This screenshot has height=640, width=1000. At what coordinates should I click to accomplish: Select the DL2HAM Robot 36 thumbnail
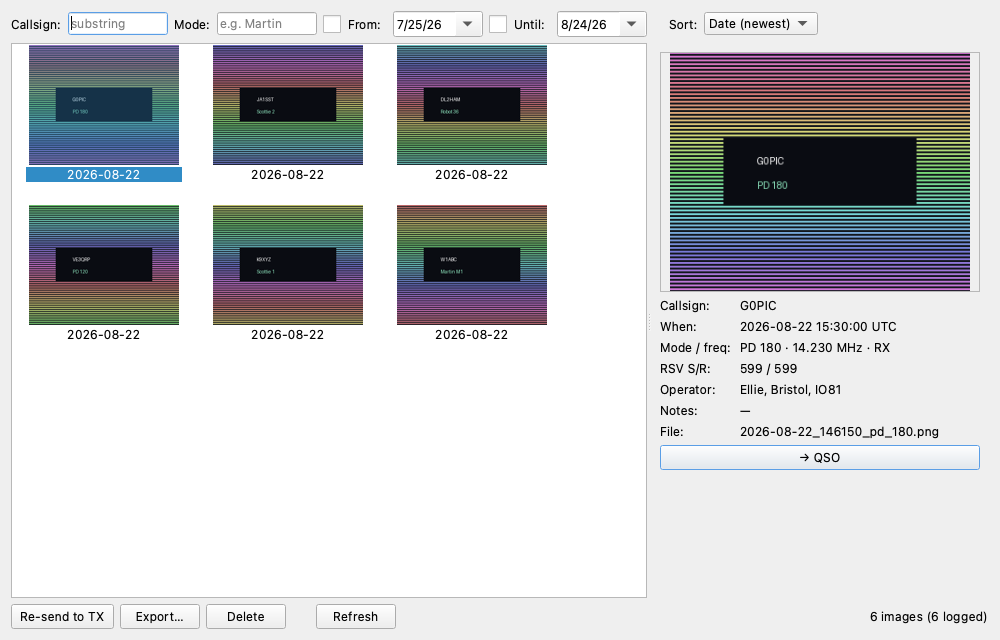(472, 105)
